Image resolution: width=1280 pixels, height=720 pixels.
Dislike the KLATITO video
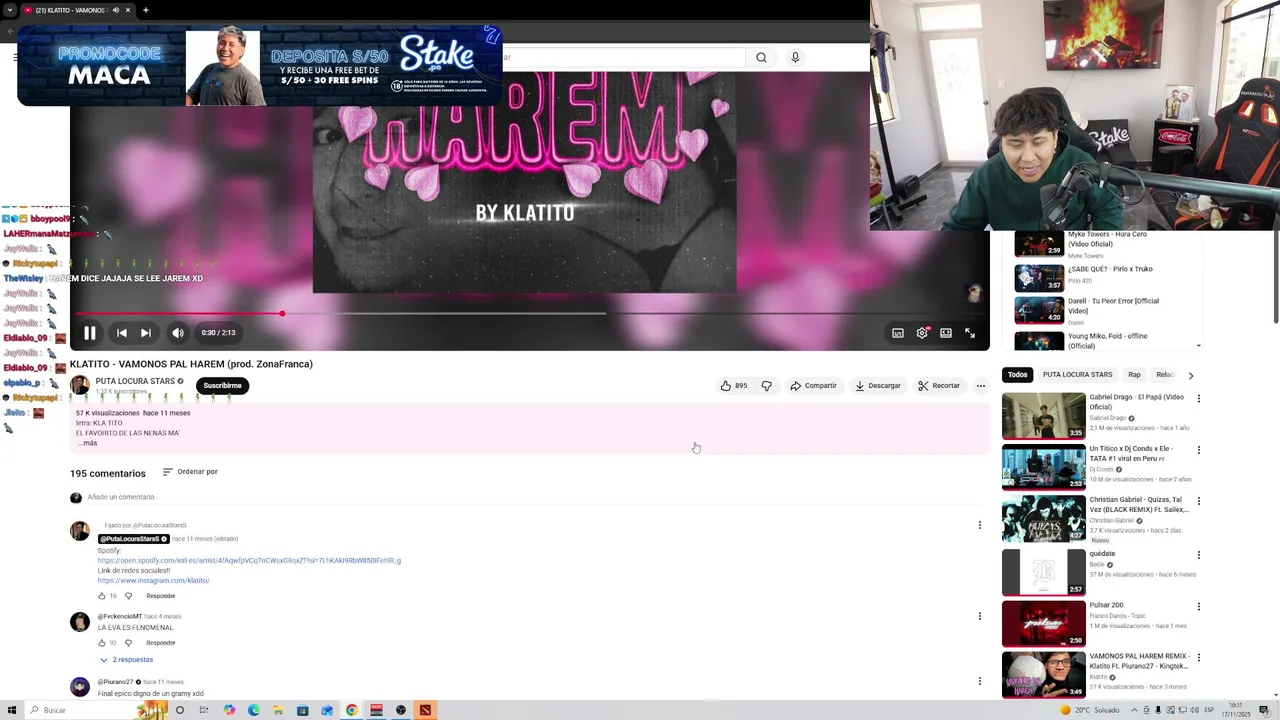766,386
